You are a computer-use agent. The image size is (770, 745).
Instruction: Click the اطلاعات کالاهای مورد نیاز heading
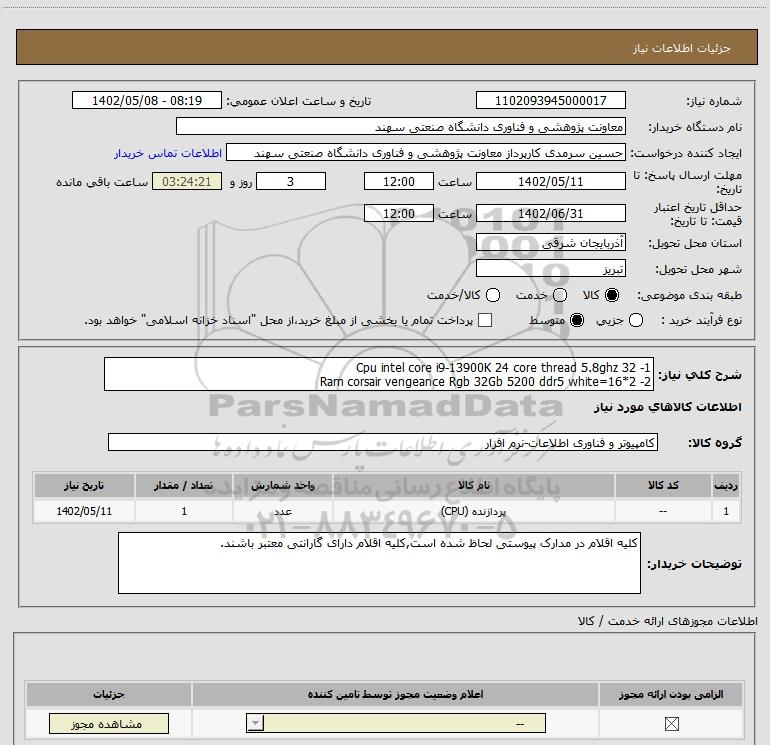[667, 407]
